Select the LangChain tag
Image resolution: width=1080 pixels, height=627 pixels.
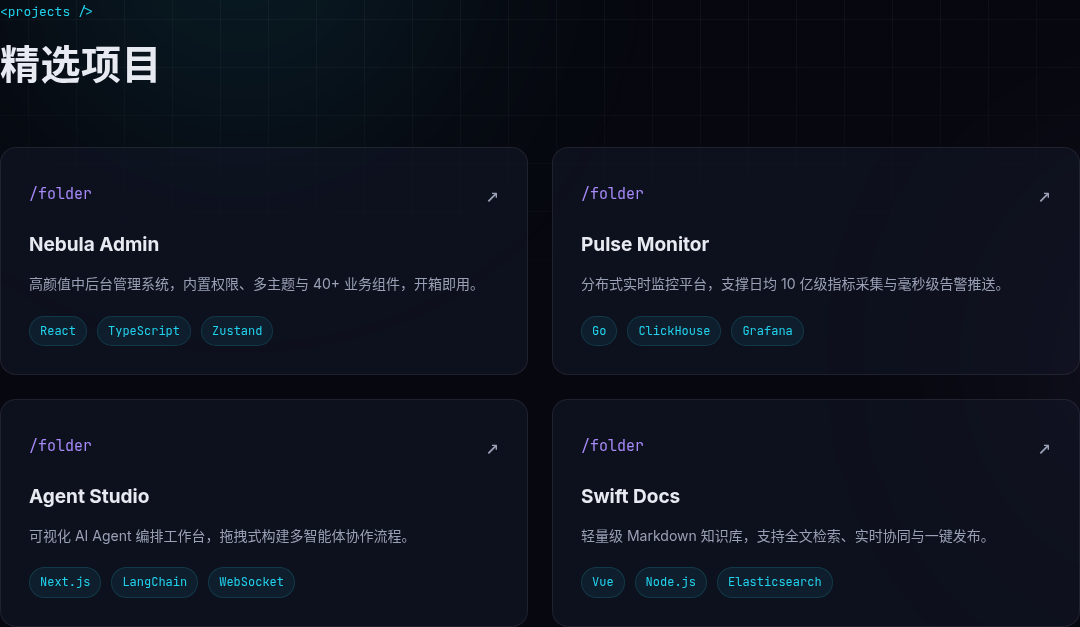pyautogui.click(x=154, y=582)
